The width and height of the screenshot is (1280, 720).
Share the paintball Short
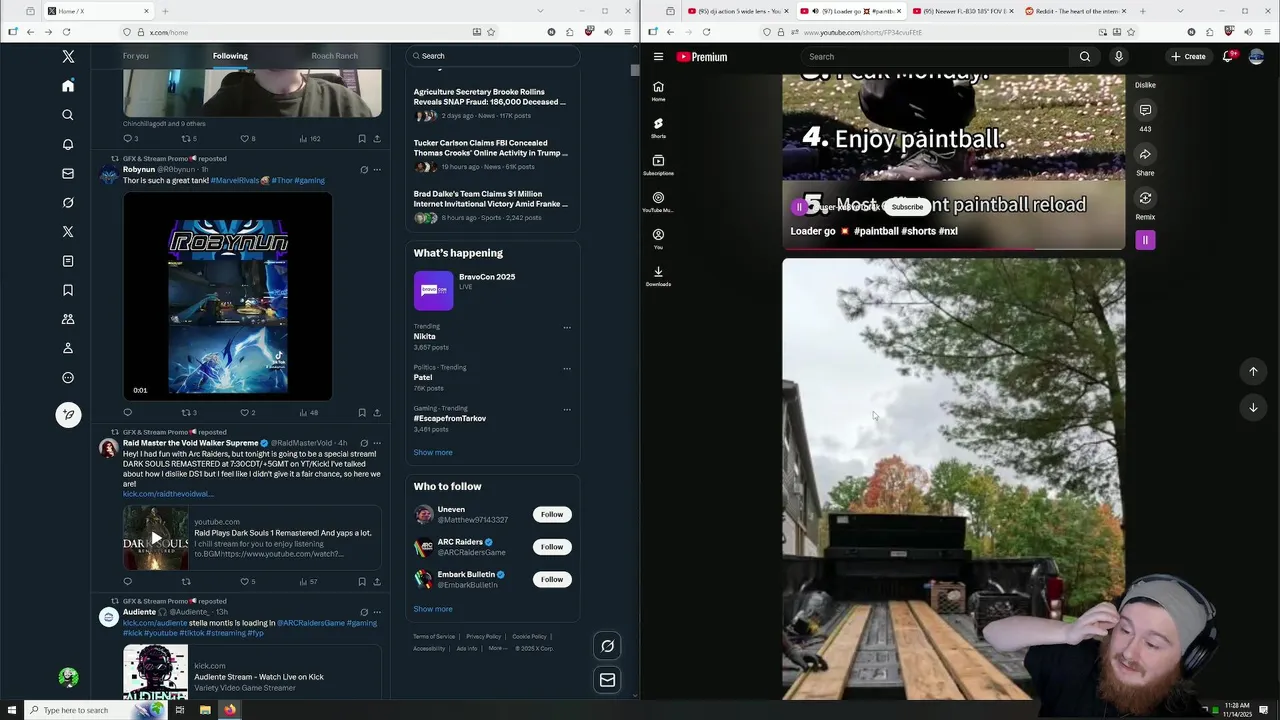click(1145, 154)
